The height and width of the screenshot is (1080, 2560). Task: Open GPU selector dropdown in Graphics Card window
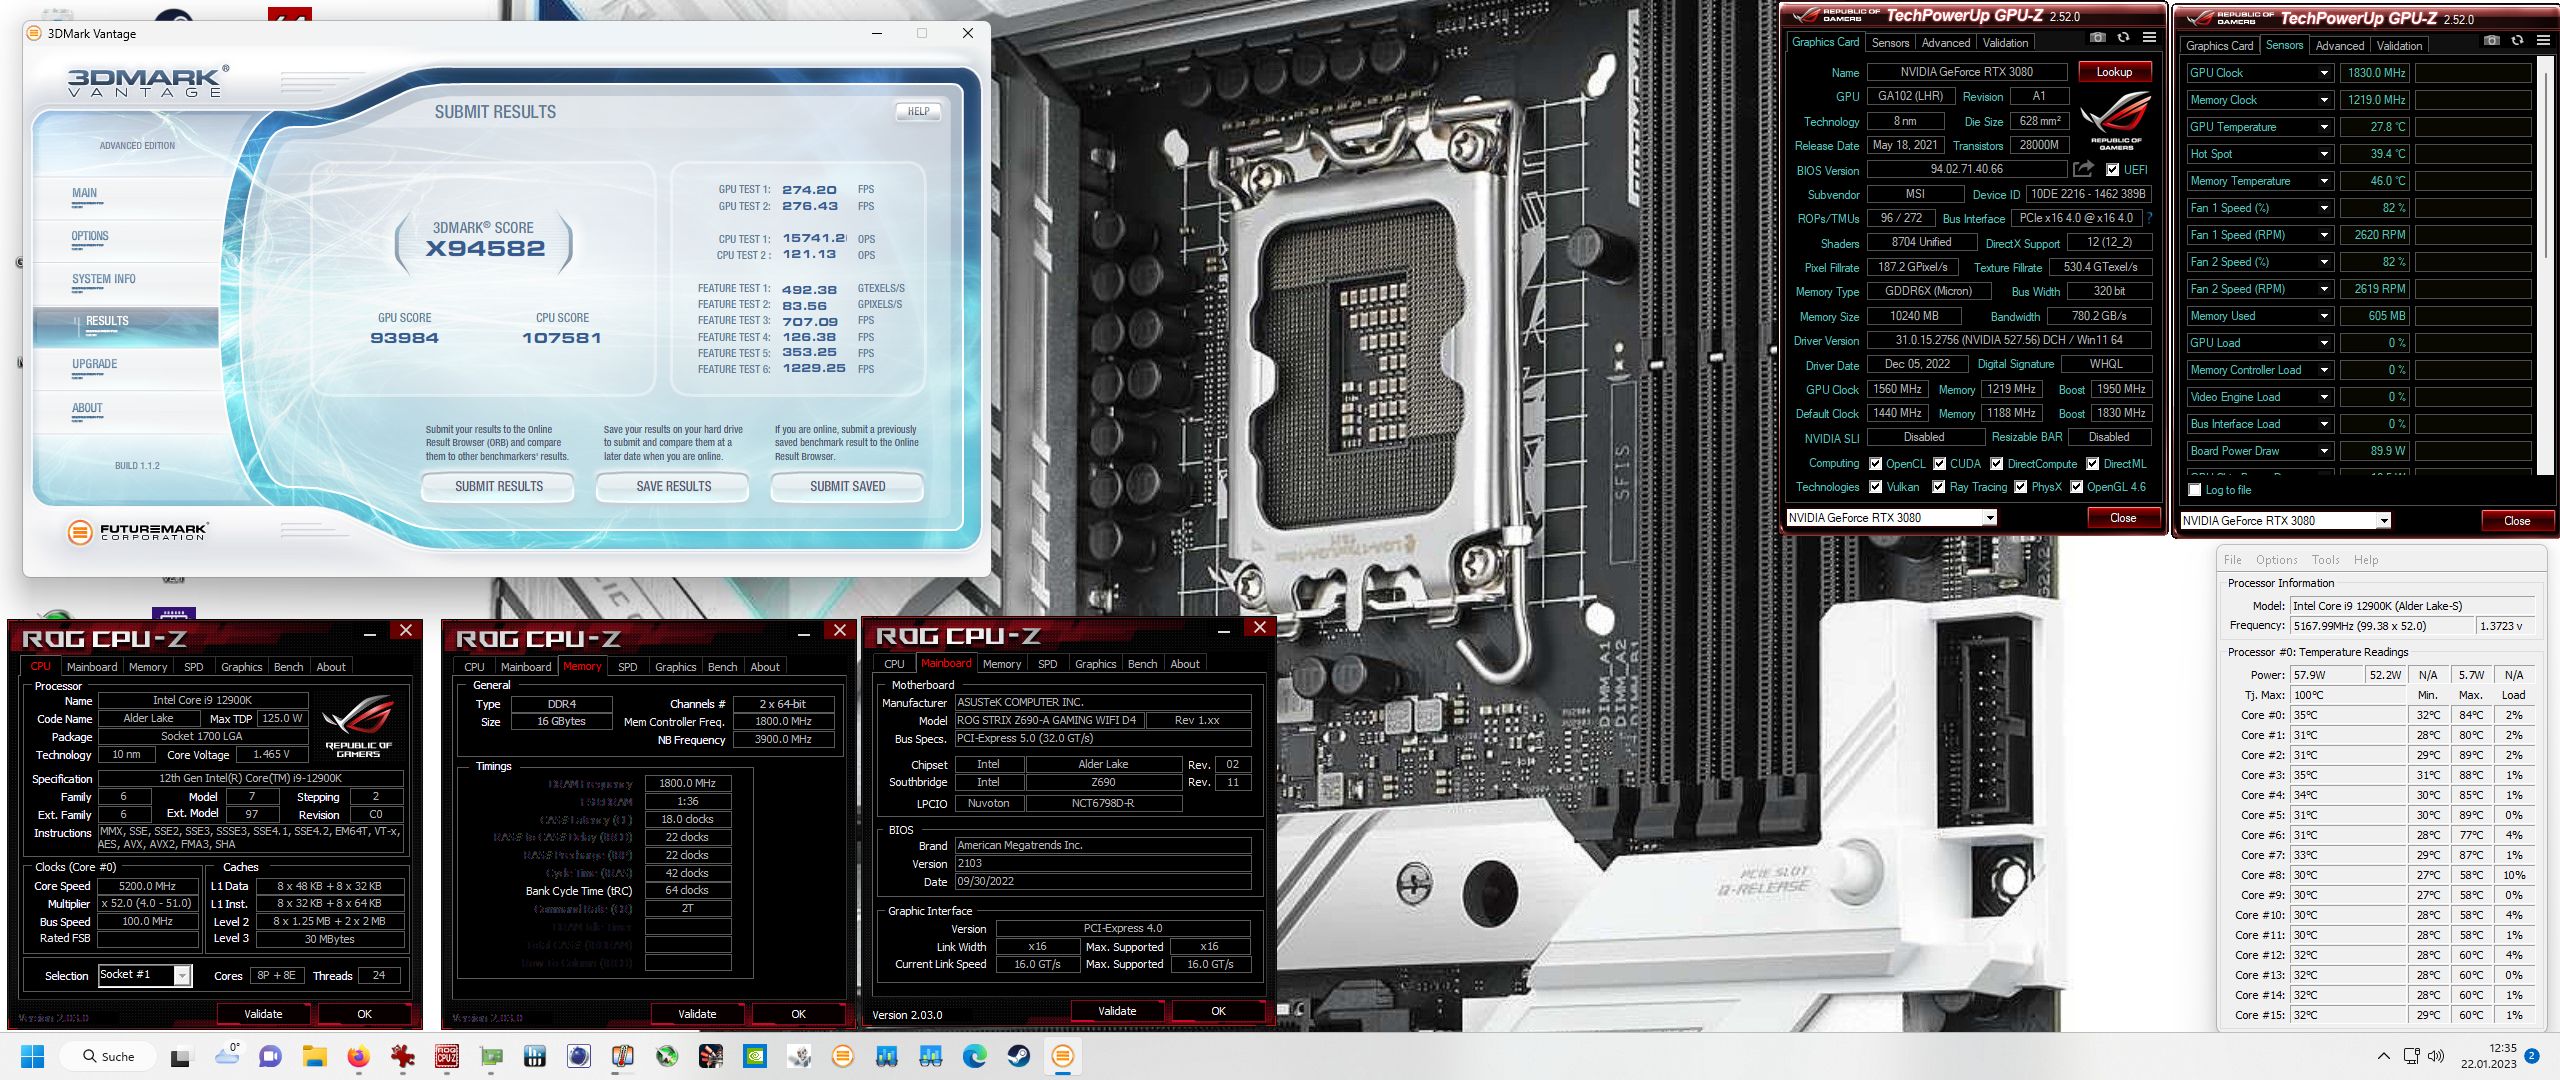(x=1989, y=518)
